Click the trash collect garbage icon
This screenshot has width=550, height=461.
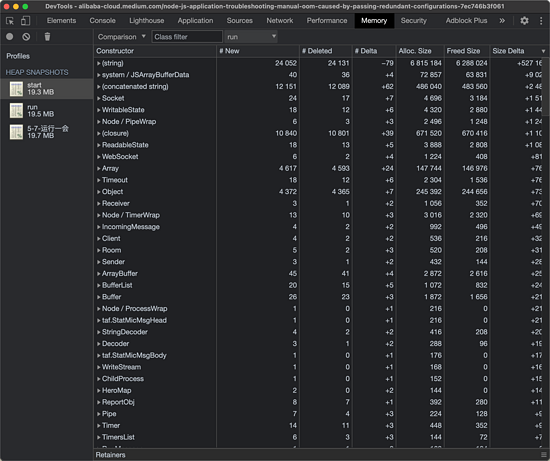[x=47, y=36]
